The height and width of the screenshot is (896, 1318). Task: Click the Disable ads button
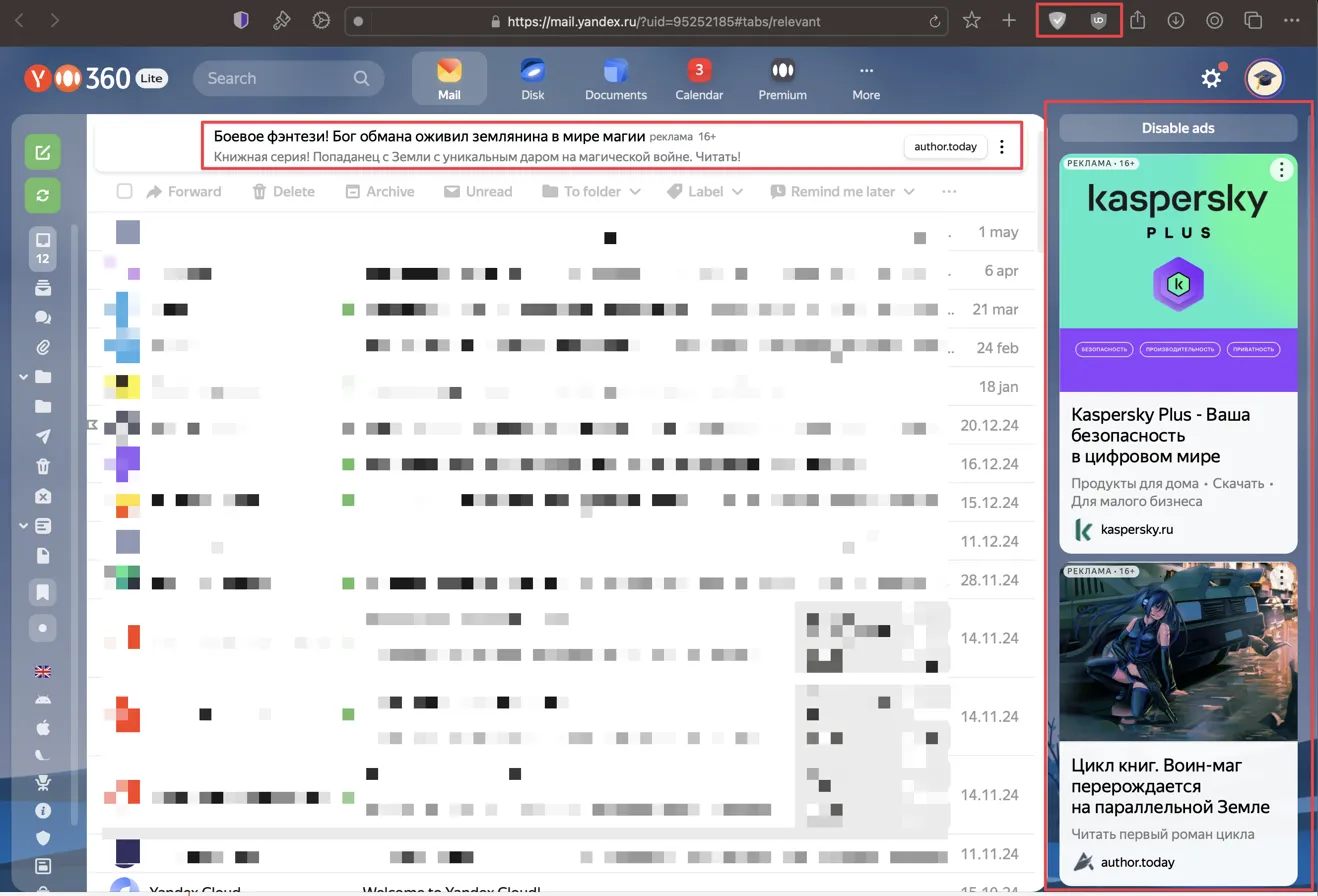tap(1177, 128)
